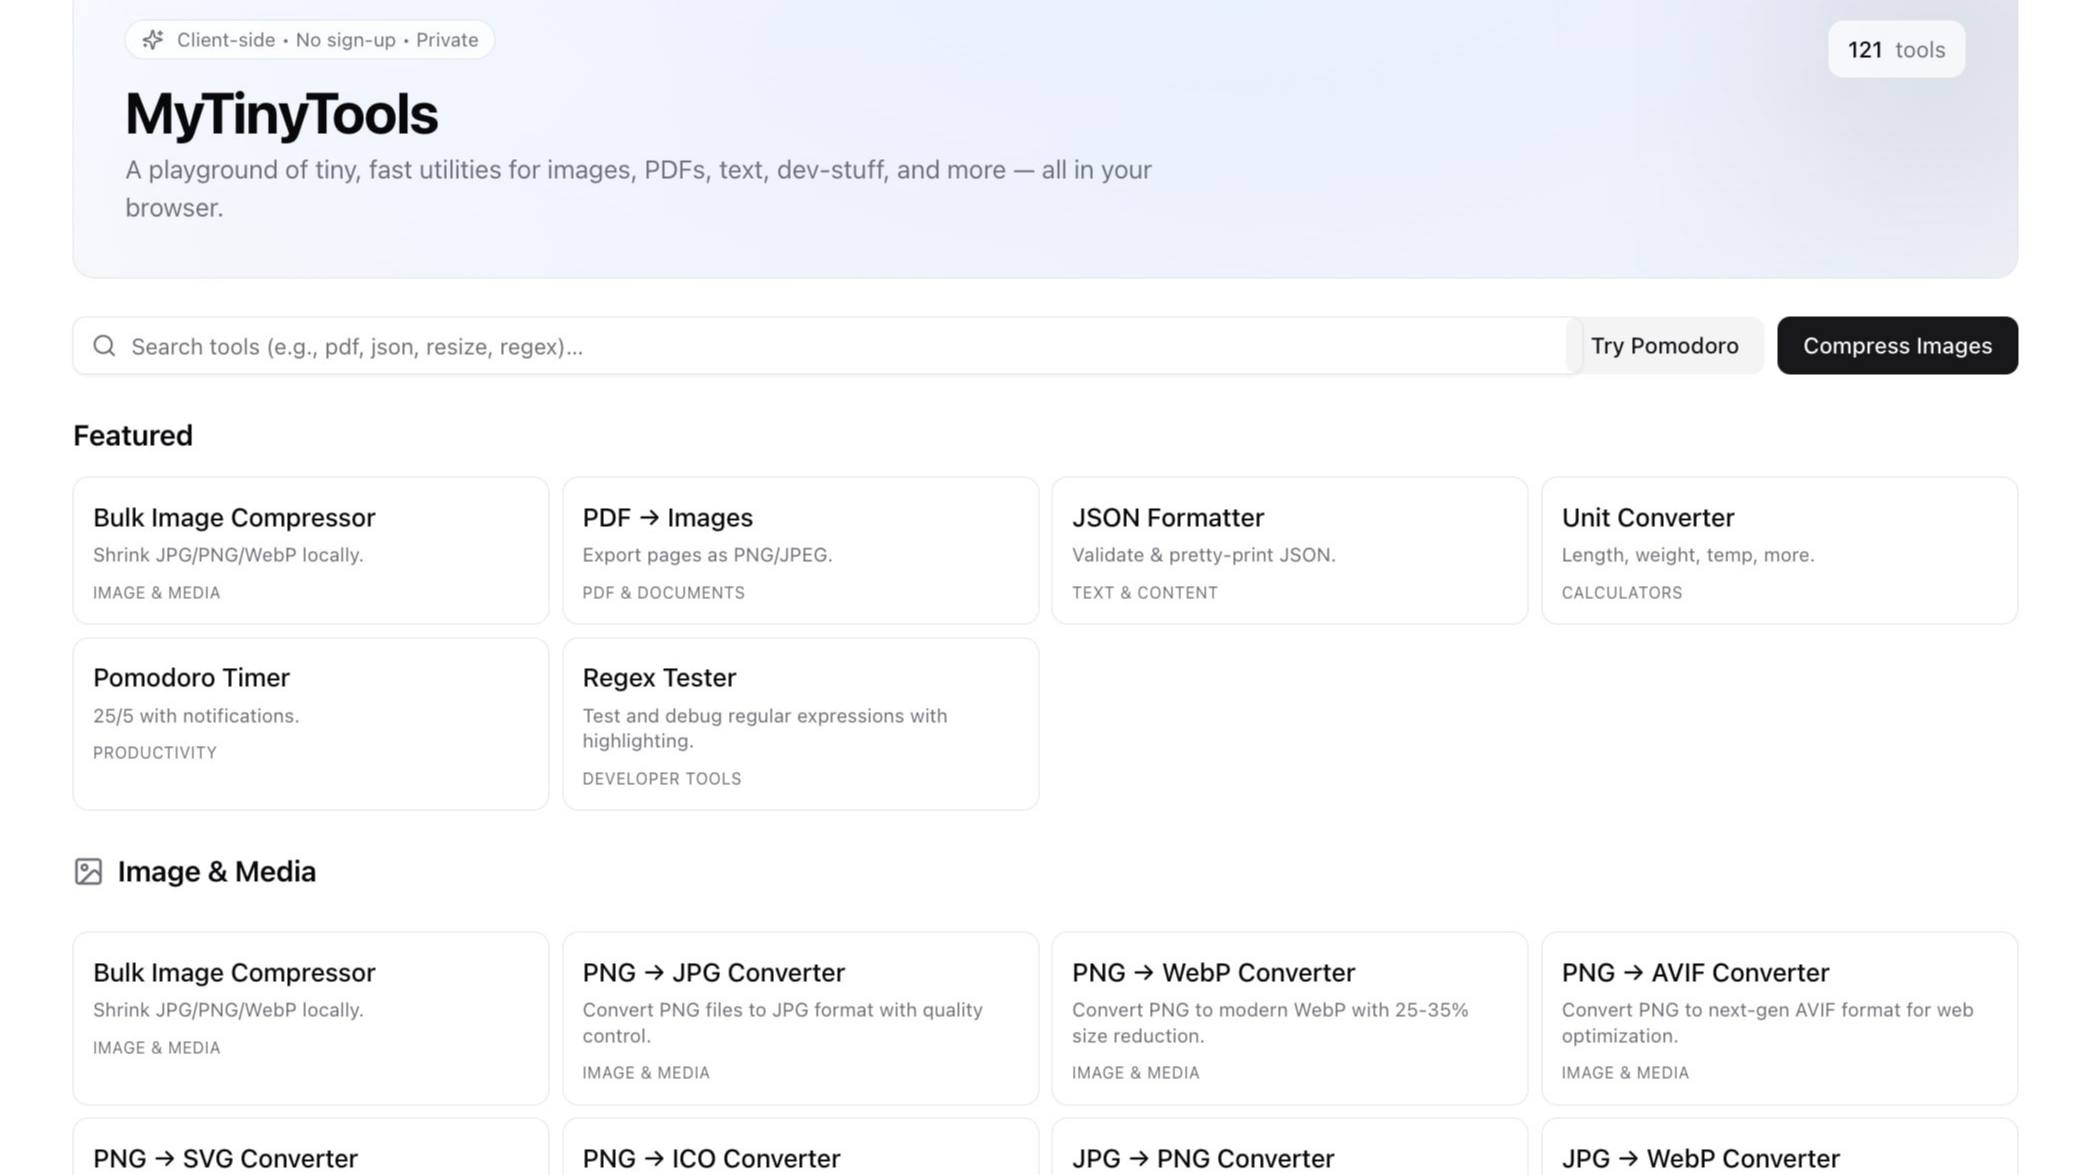Click the Featured section heading
This screenshot has width=2089, height=1175.
tap(133, 436)
